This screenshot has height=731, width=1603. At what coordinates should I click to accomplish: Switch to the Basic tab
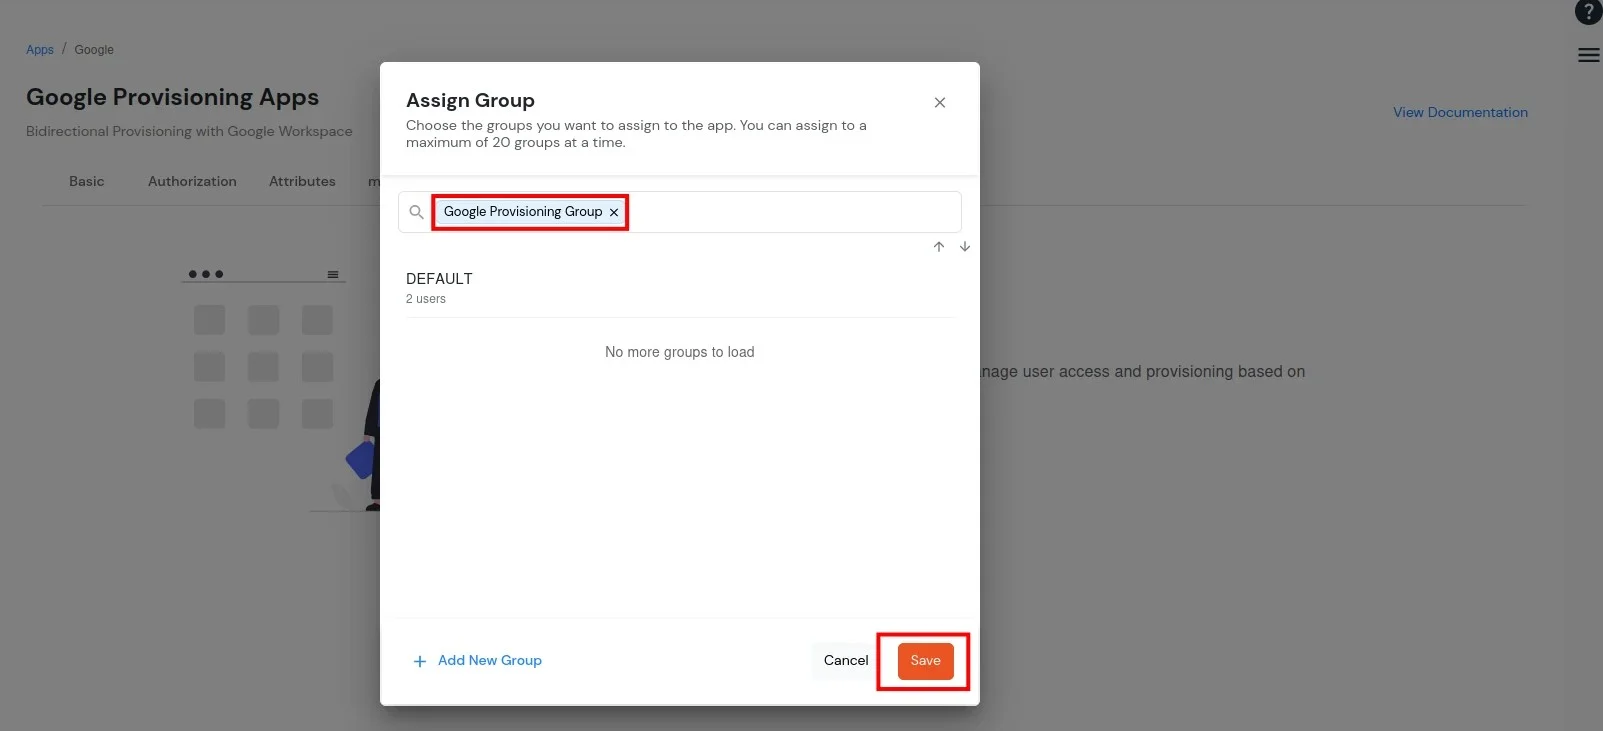click(x=87, y=181)
